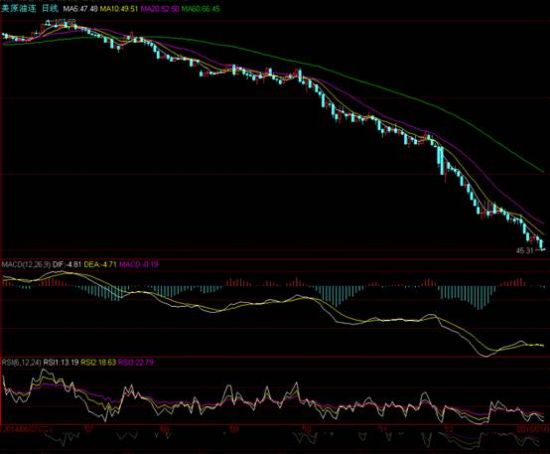Click the 美原油连 contract title
This screenshot has width=550, height=454.
(19, 9)
